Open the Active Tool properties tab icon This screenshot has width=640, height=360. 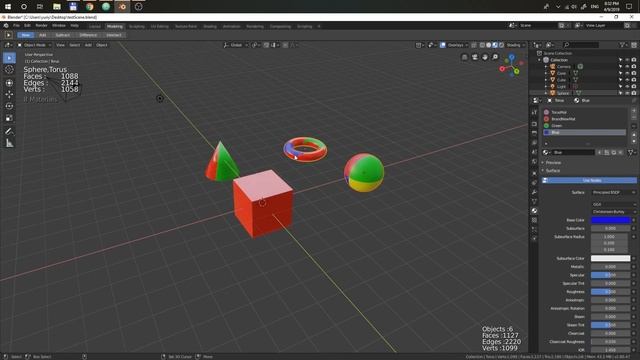534,112
